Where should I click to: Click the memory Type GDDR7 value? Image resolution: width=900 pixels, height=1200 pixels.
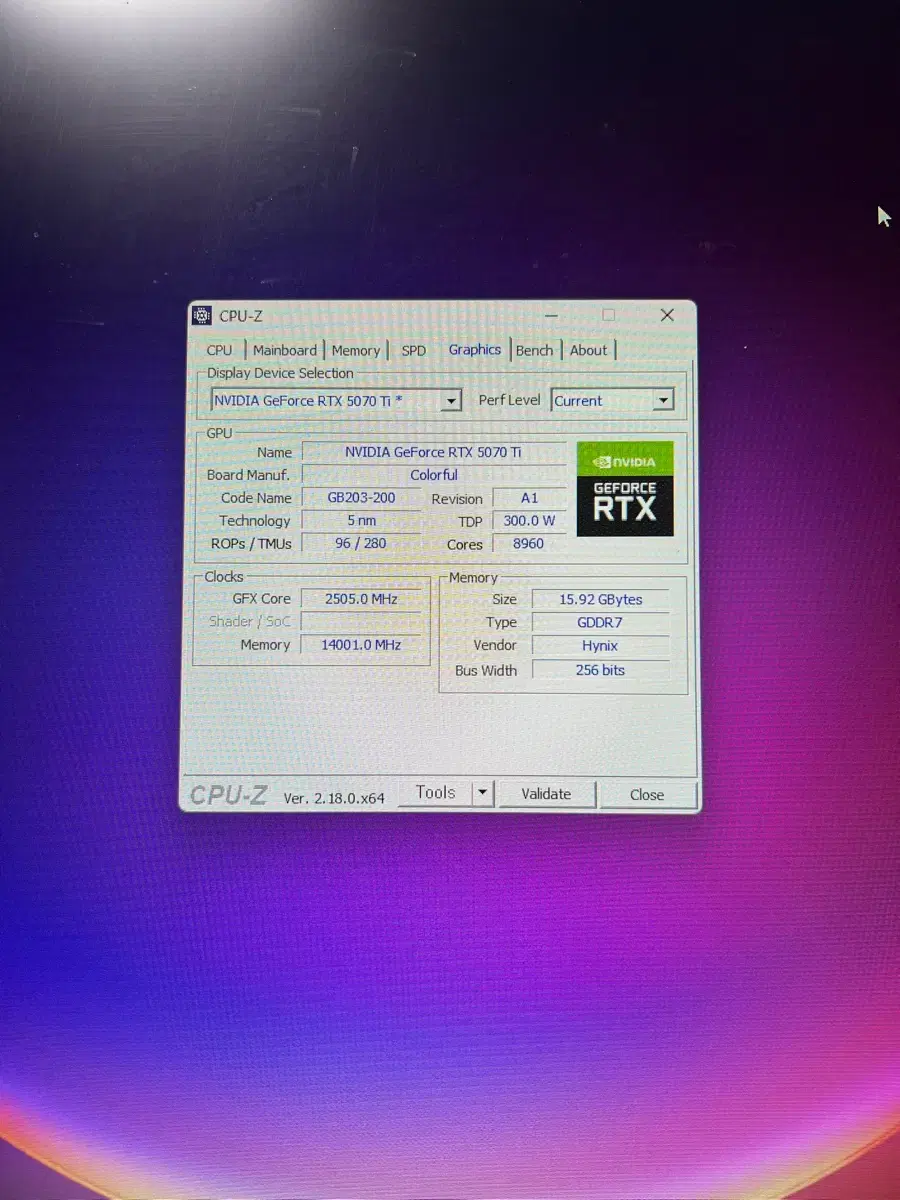coord(600,623)
